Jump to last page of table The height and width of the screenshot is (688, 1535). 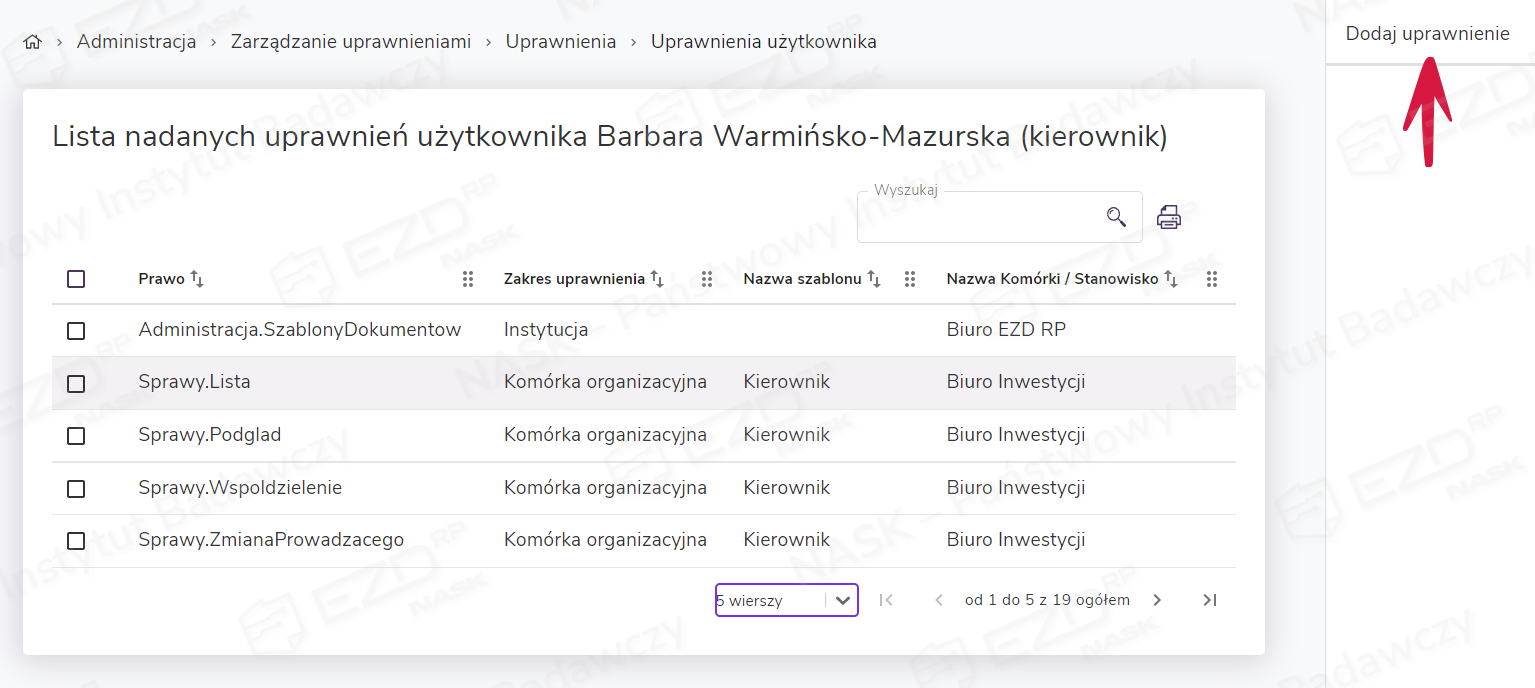(1210, 600)
